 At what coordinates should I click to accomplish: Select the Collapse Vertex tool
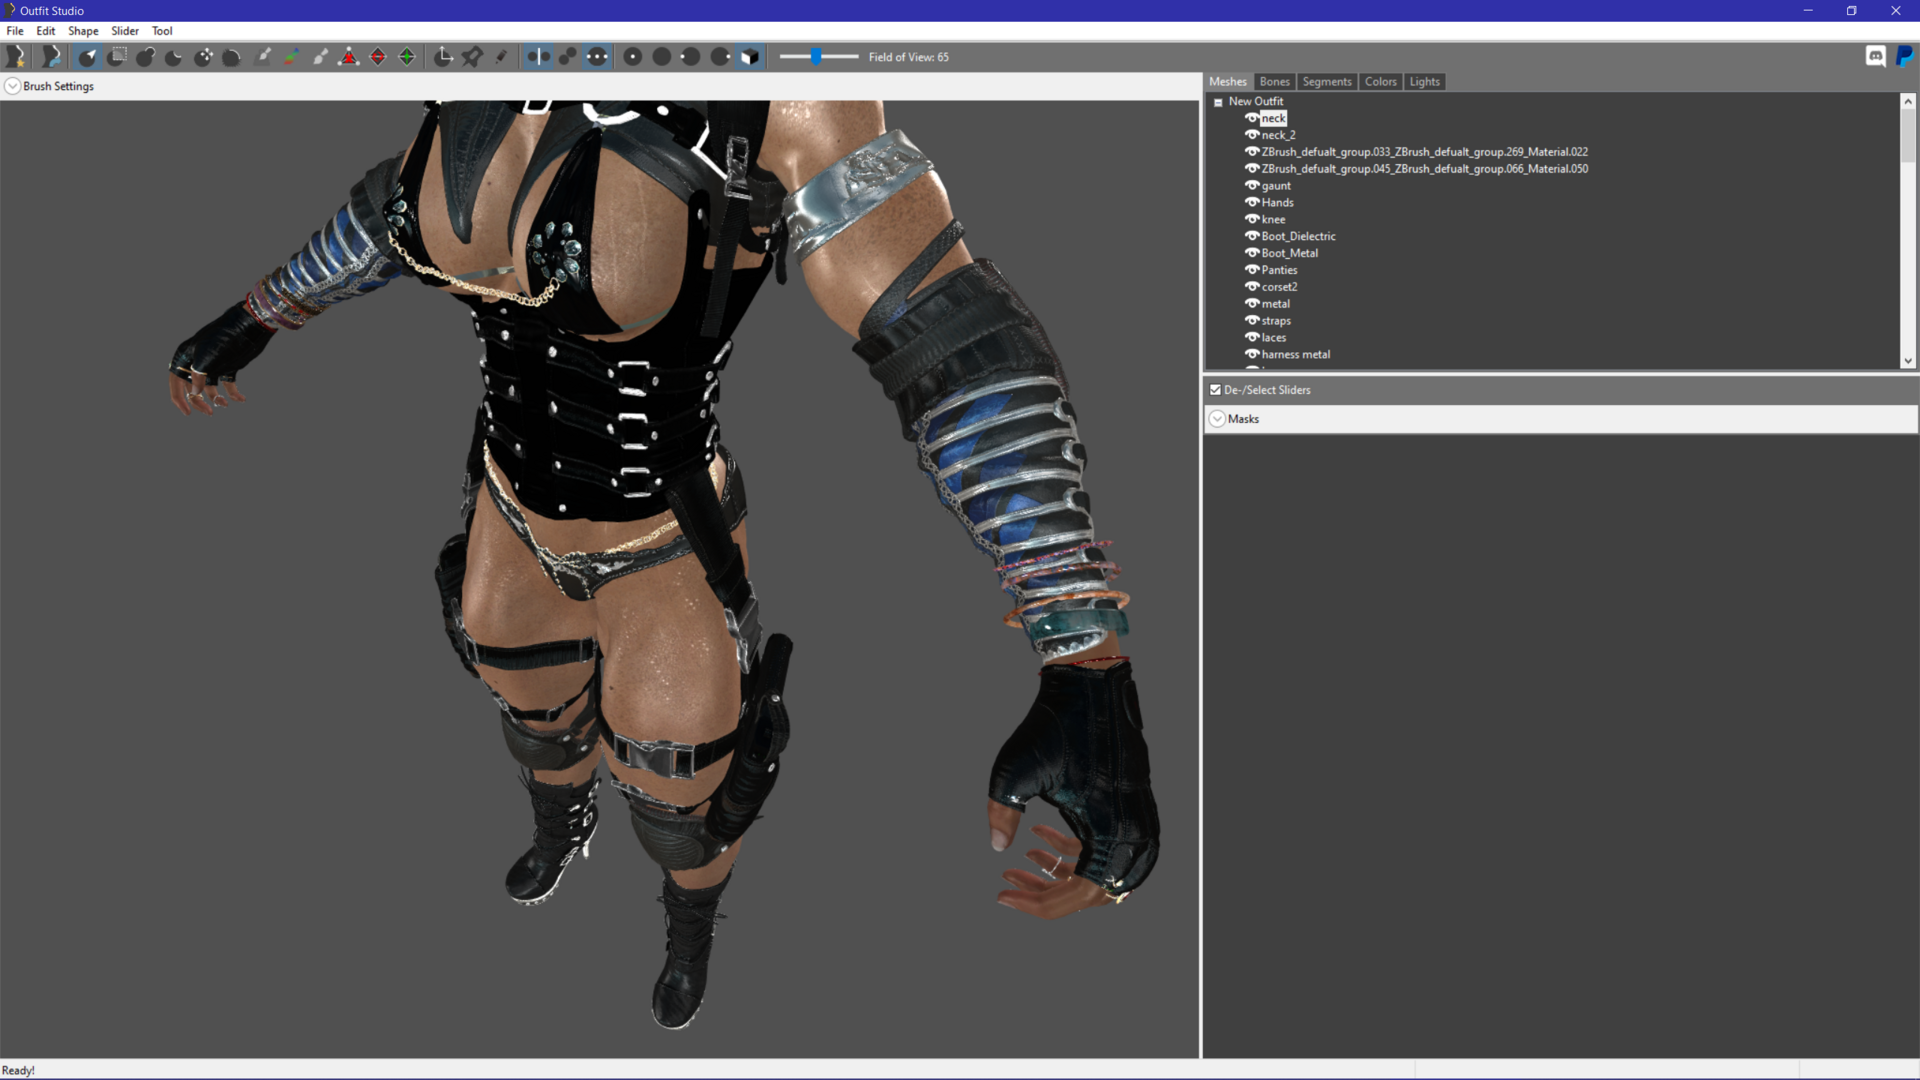(x=349, y=57)
